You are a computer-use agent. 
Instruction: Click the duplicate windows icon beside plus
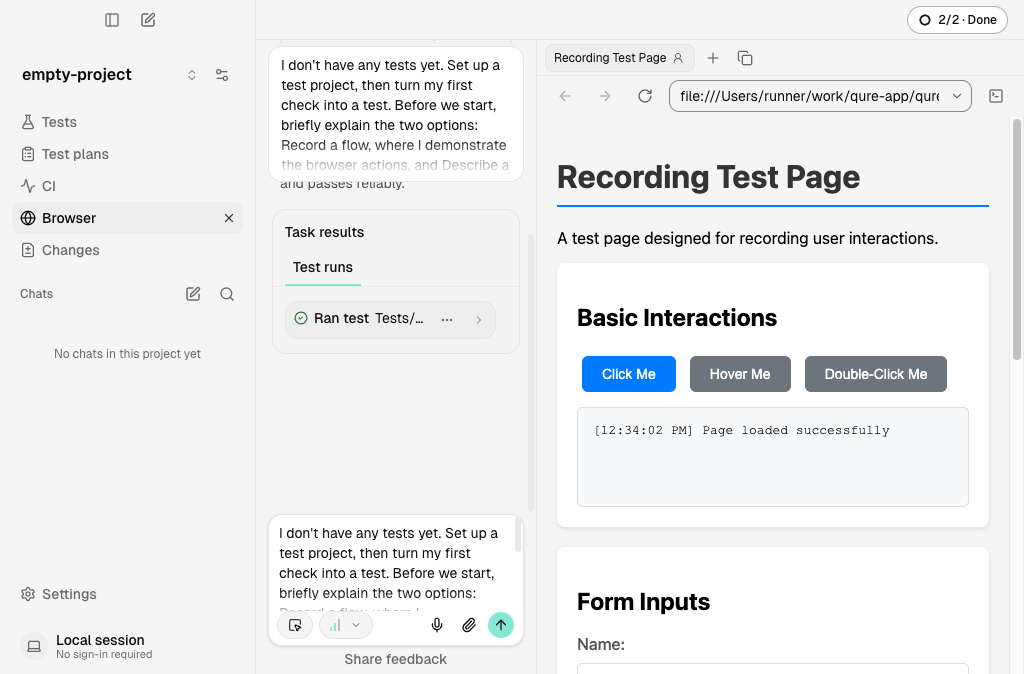point(744,58)
